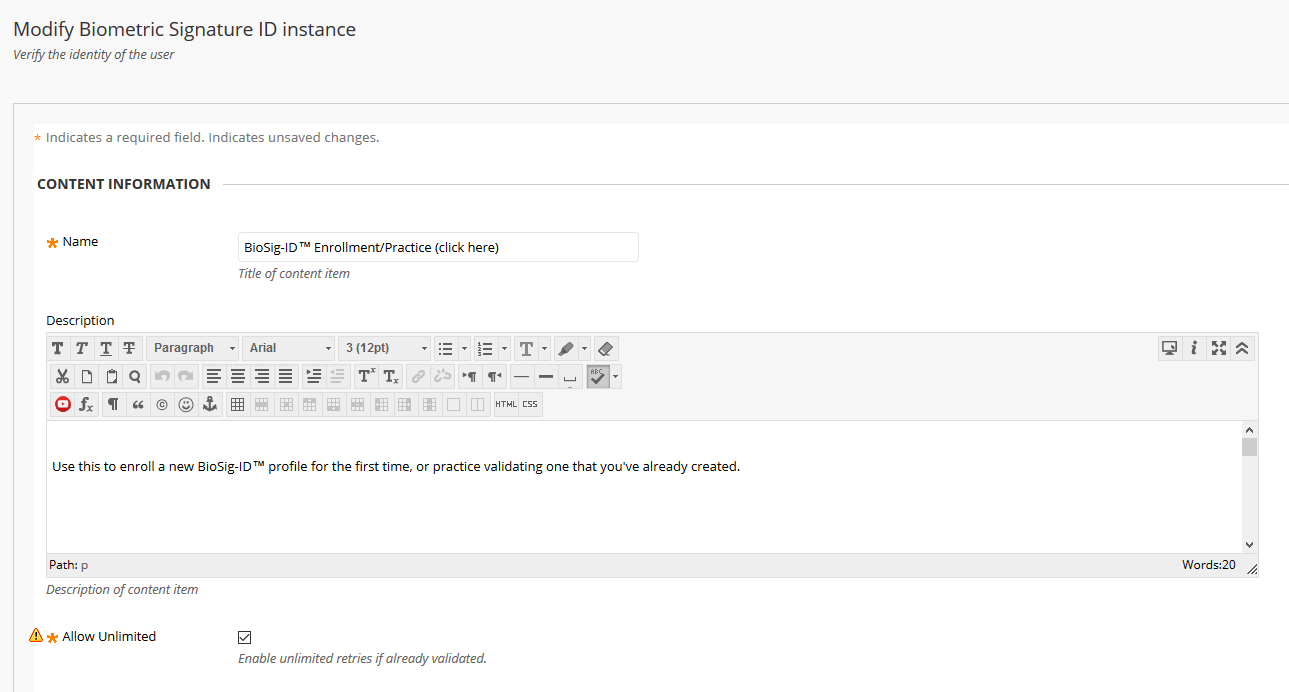Align text right
The image size is (1289, 692).
[261, 377]
